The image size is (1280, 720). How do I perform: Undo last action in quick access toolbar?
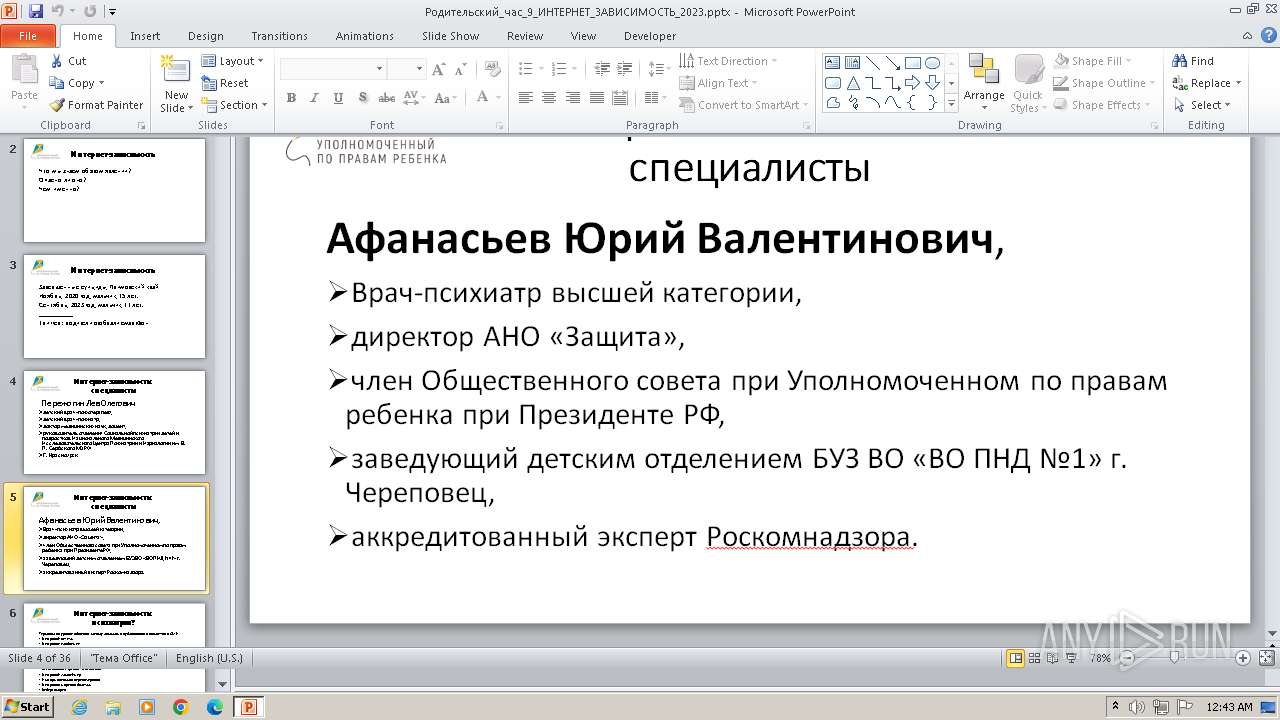point(58,11)
